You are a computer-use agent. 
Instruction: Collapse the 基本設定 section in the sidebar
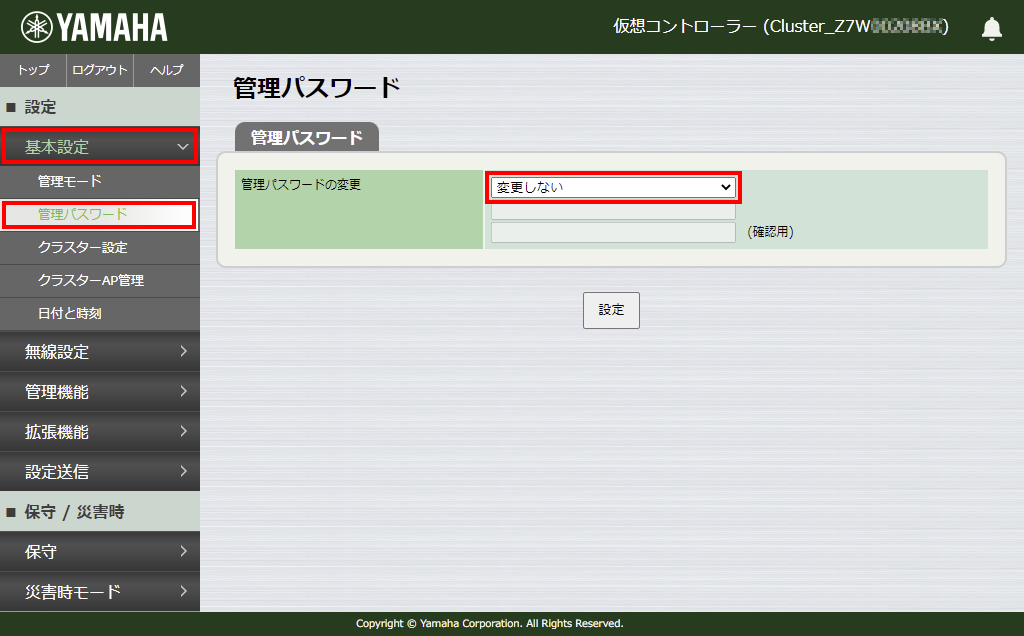(x=100, y=145)
